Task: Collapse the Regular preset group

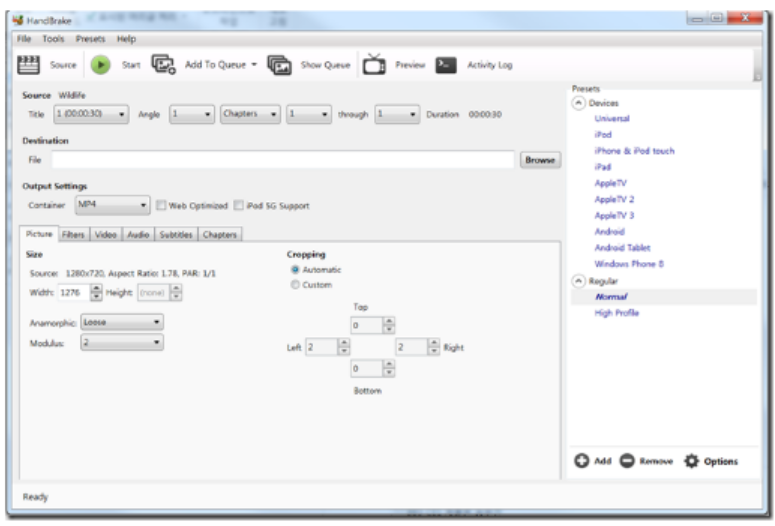Action: [578, 281]
